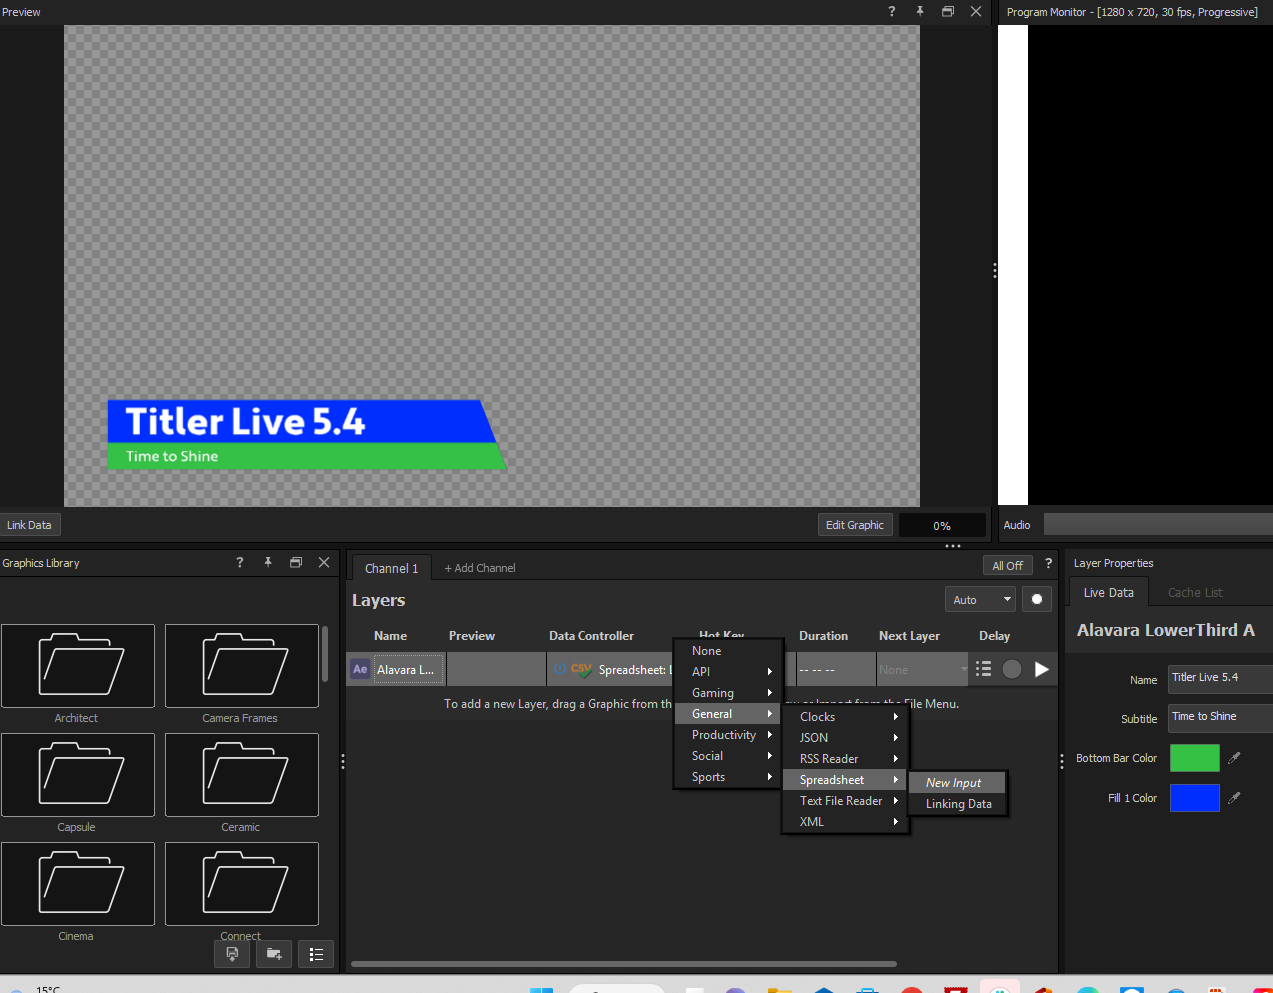1273x993 pixels.
Task: Click the CSV spreadsheet icon in layer row
Action: [581, 669]
